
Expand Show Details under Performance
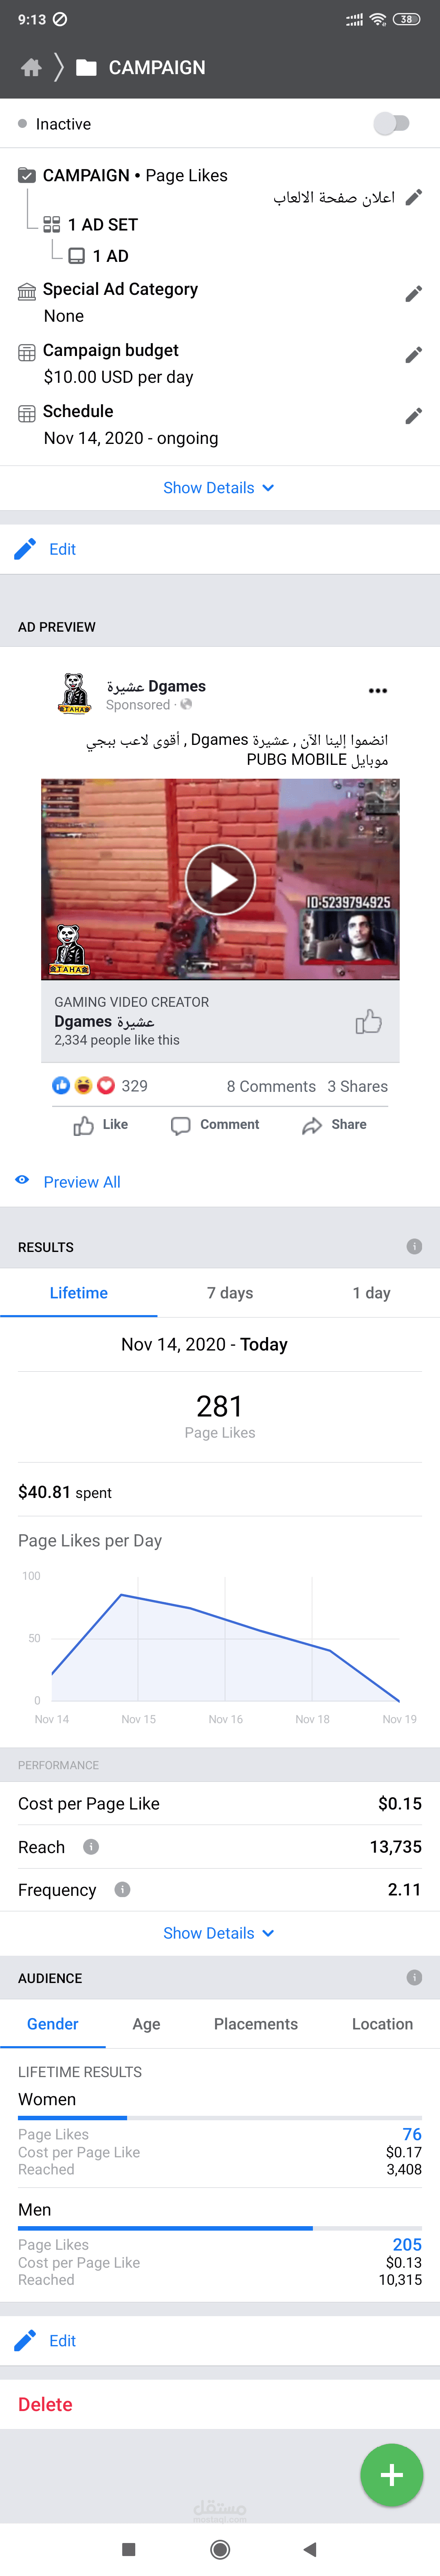tap(219, 1933)
